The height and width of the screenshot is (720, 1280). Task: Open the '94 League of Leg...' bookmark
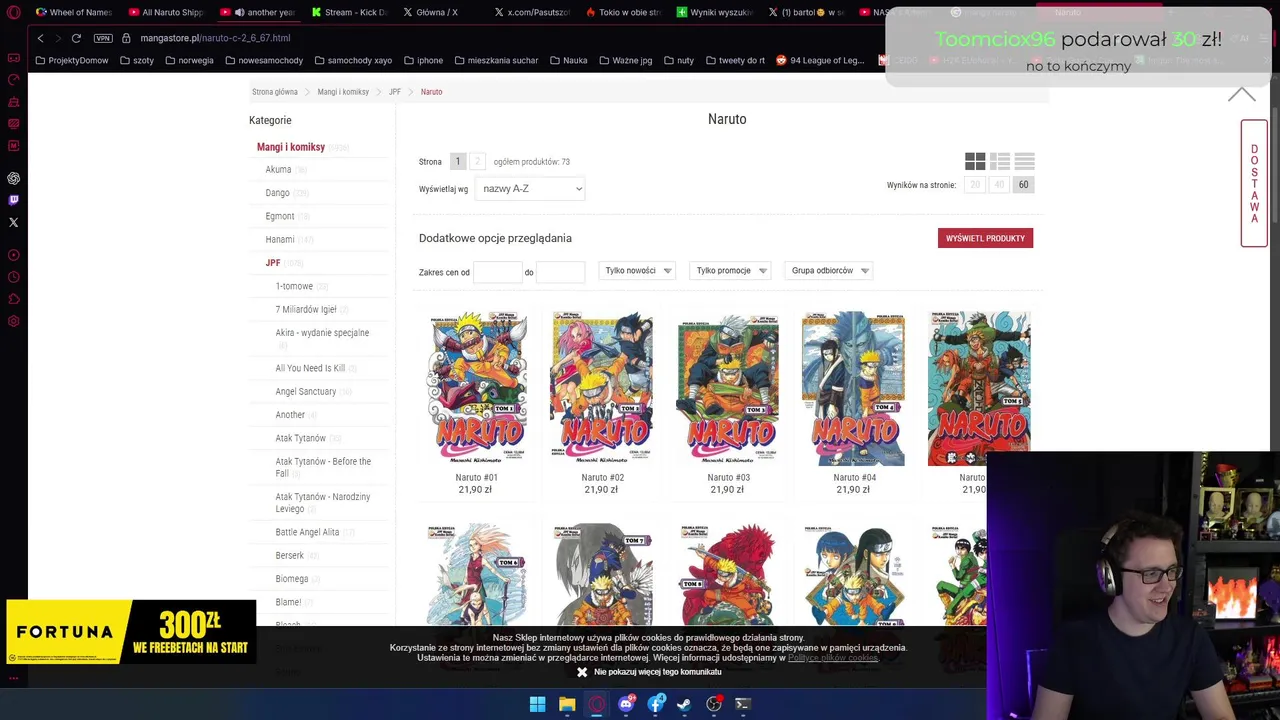tap(820, 60)
